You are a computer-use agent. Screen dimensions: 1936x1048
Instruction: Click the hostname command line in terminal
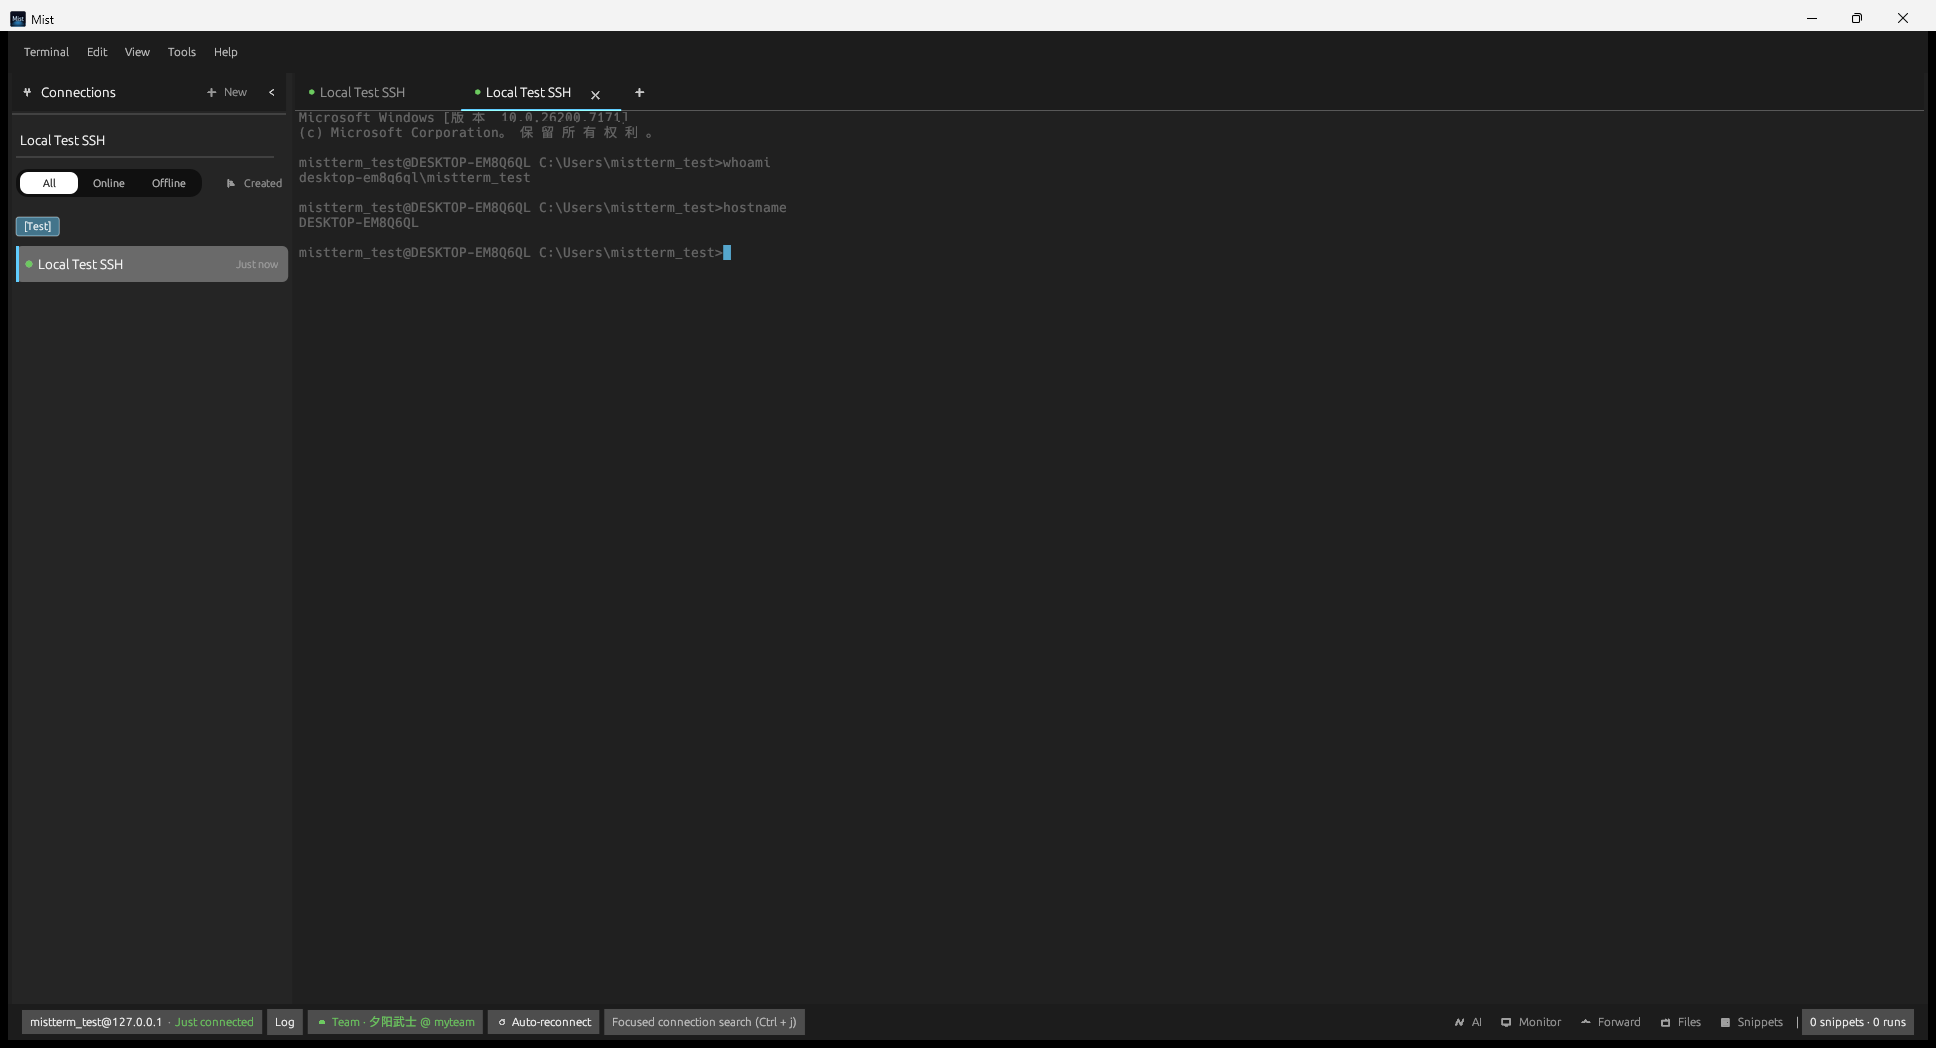pos(542,208)
